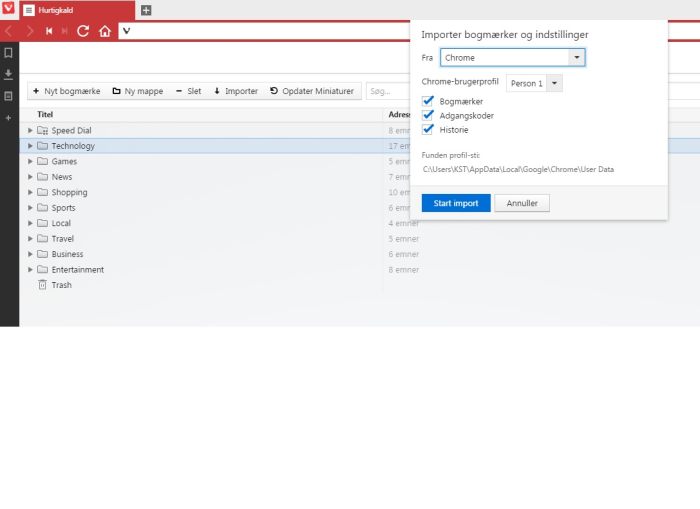Click the Speed Dial folder icon

click(42, 130)
